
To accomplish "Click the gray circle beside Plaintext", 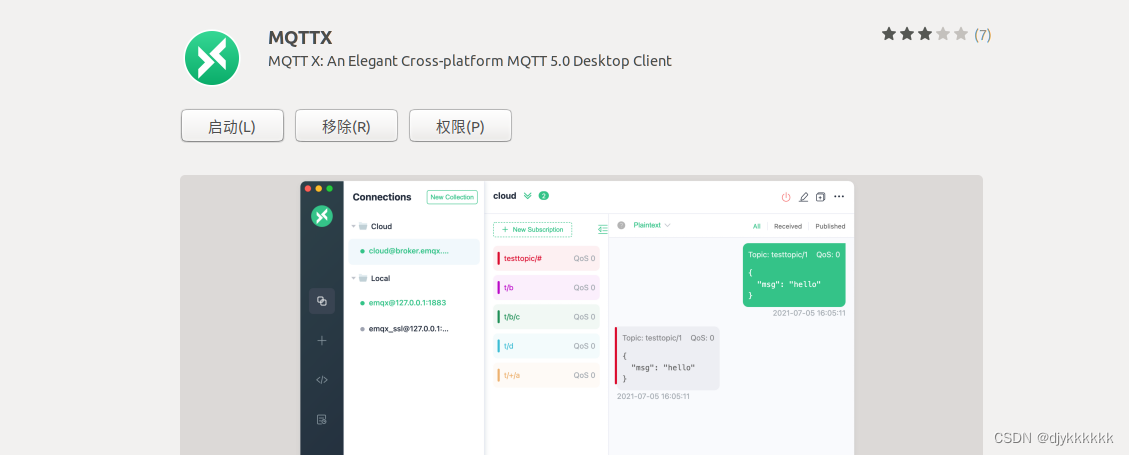I will click(621, 225).
